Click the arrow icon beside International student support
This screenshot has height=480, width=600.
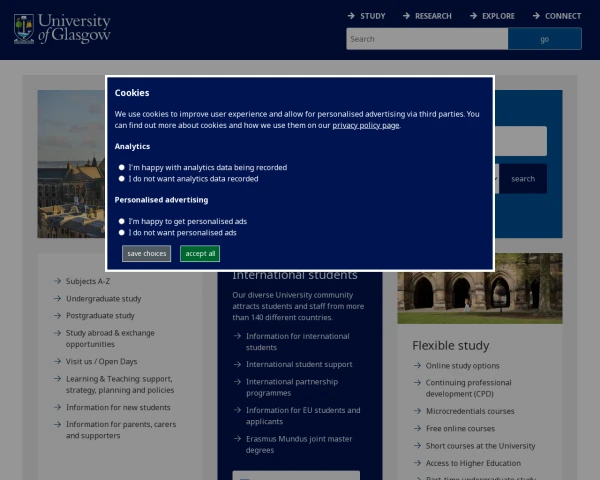click(x=237, y=364)
